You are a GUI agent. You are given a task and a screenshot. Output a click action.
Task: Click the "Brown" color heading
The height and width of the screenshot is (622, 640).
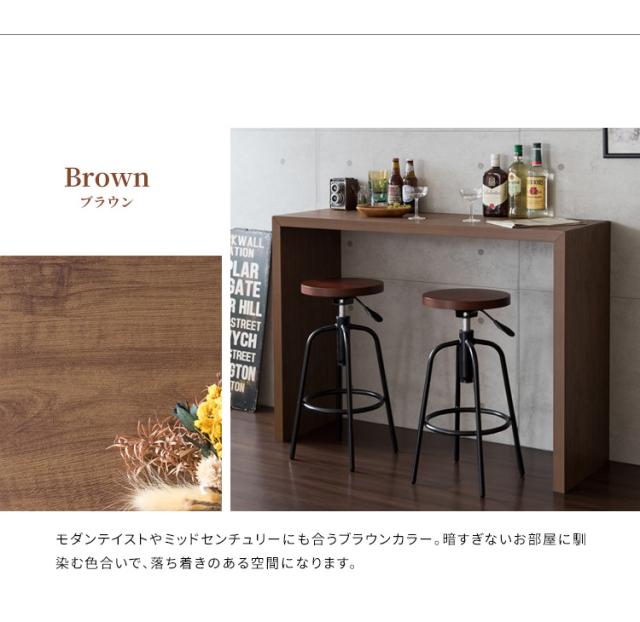pyautogui.click(x=107, y=178)
